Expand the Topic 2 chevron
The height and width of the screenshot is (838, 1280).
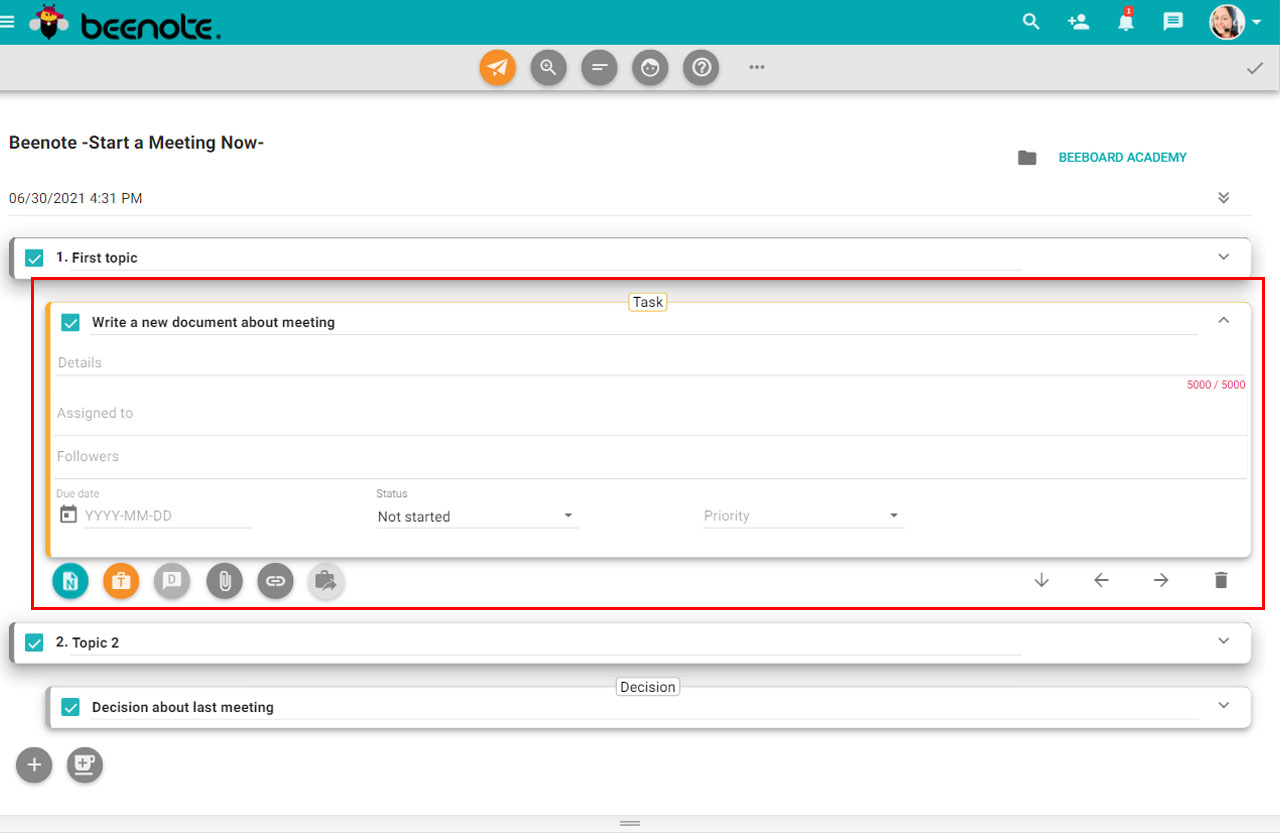point(1224,641)
